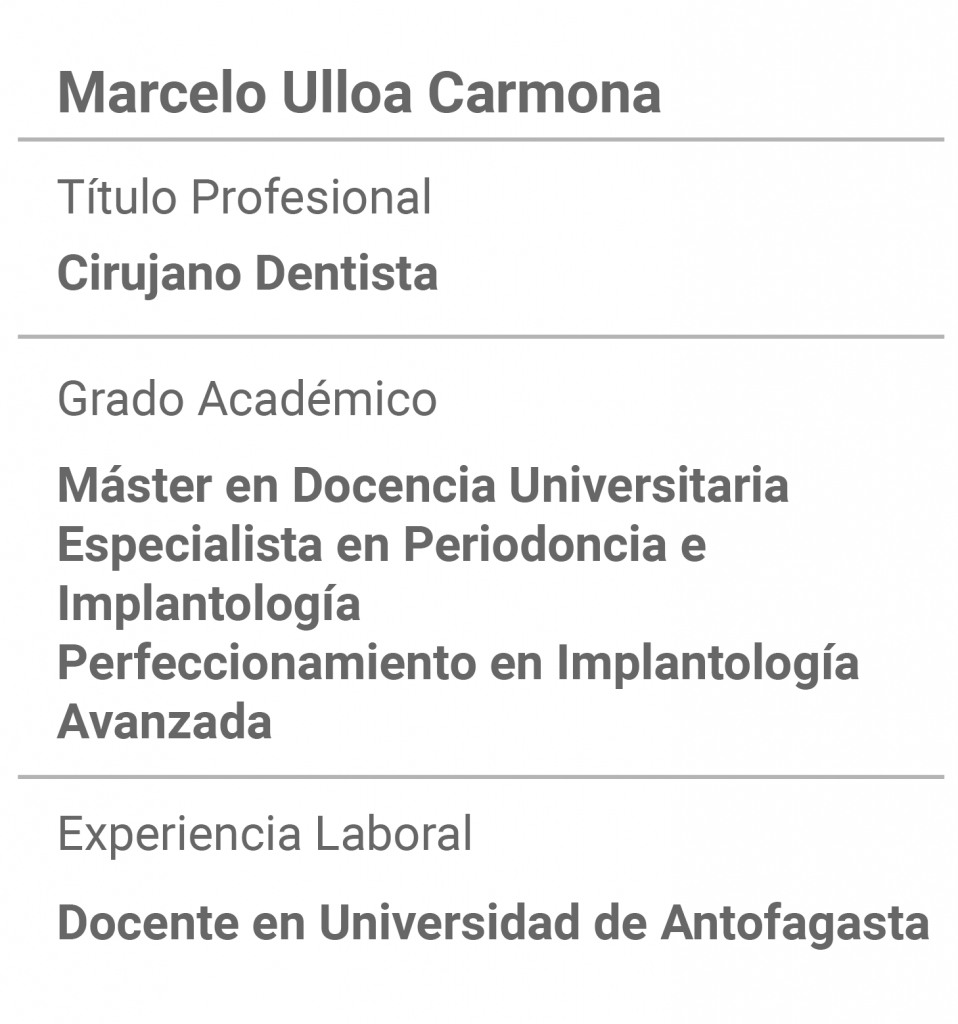Click the word Antofagasta

coord(795,923)
